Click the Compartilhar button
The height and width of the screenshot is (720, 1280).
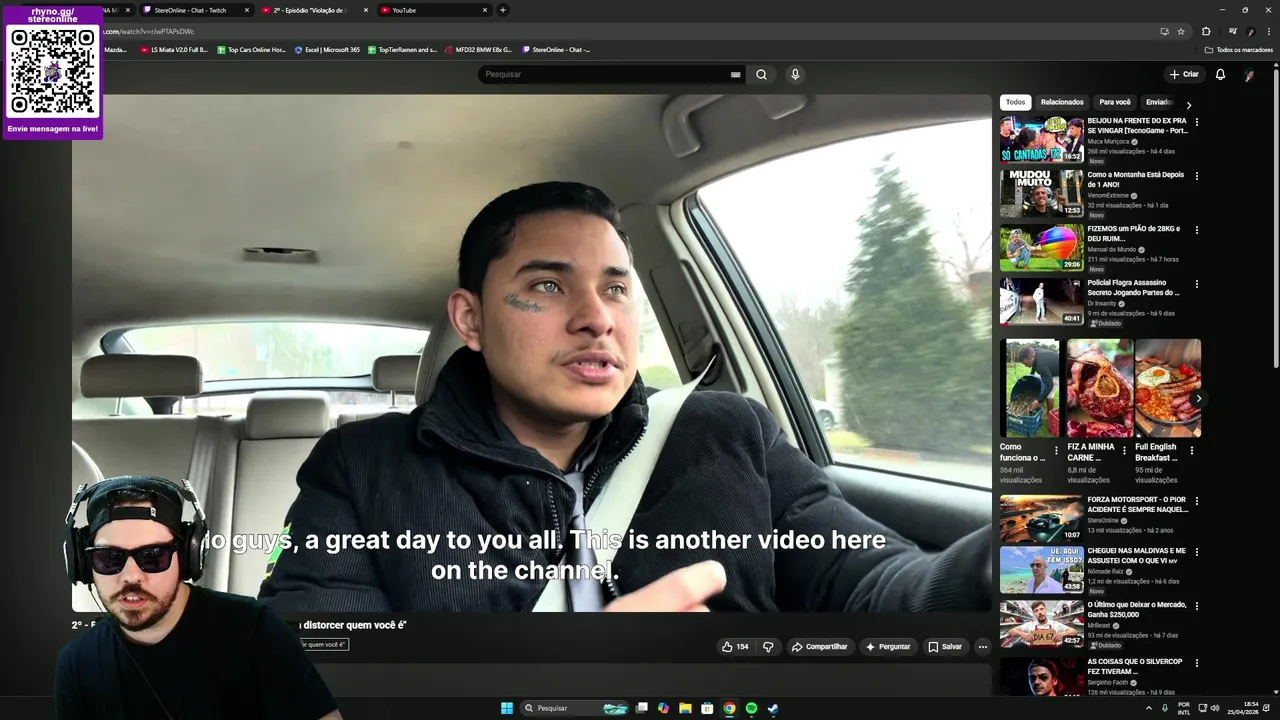819,647
